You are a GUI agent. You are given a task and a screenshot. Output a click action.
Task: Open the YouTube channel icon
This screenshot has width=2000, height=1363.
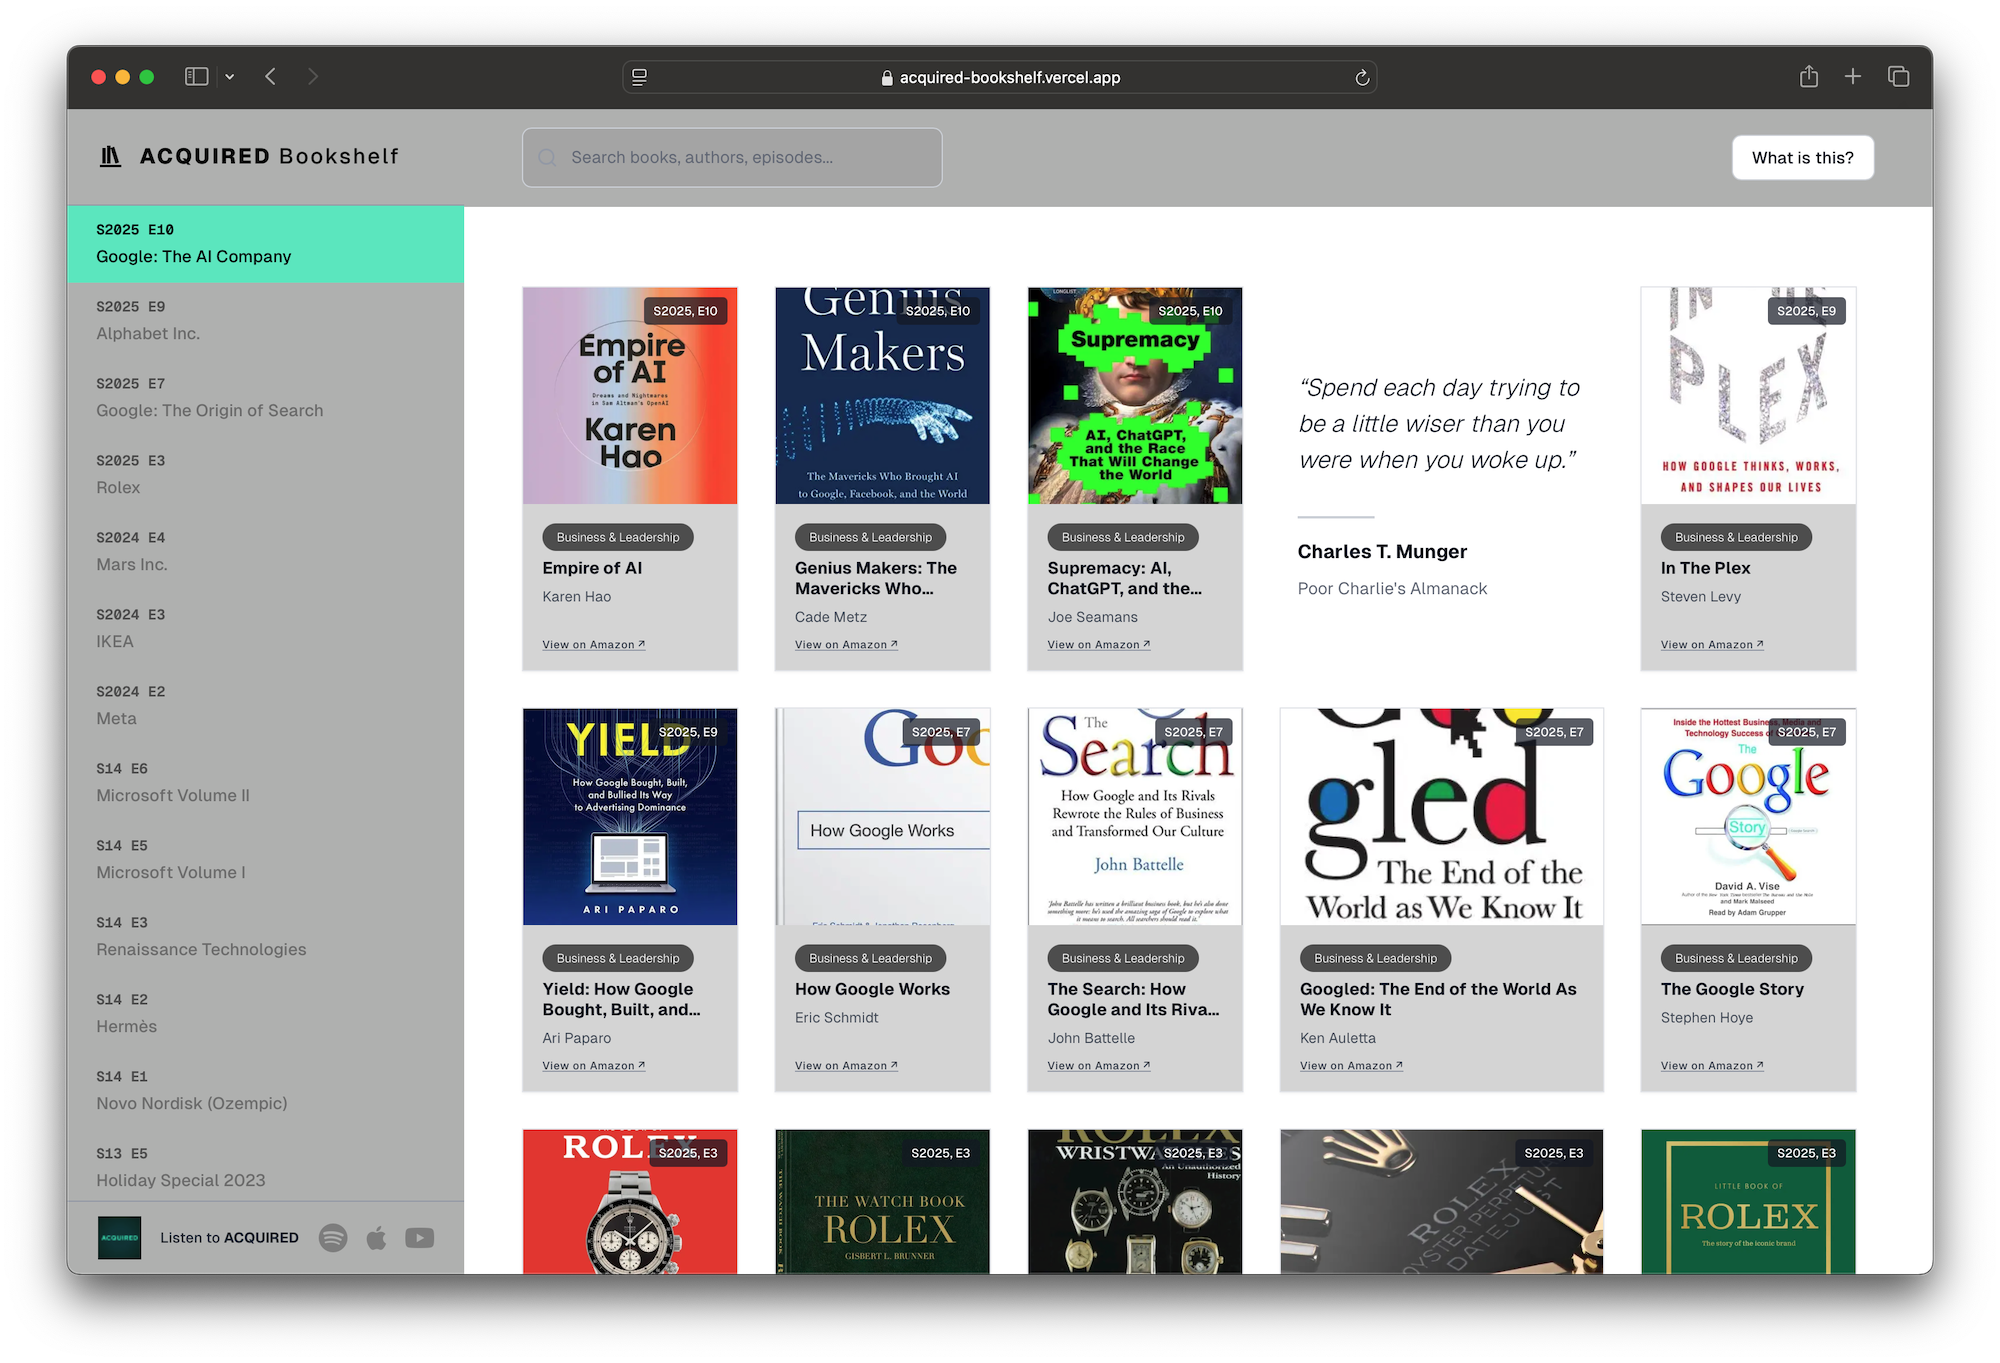pyautogui.click(x=420, y=1238)
